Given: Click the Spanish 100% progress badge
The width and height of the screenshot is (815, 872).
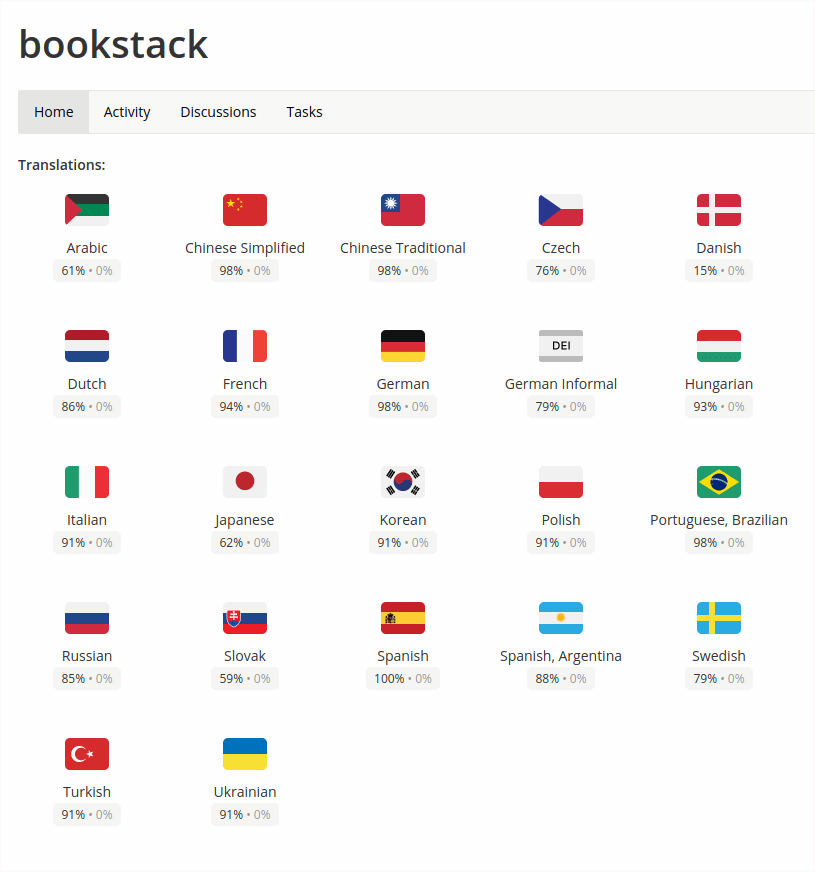Looking at the screenshot, I should [402, 678].
